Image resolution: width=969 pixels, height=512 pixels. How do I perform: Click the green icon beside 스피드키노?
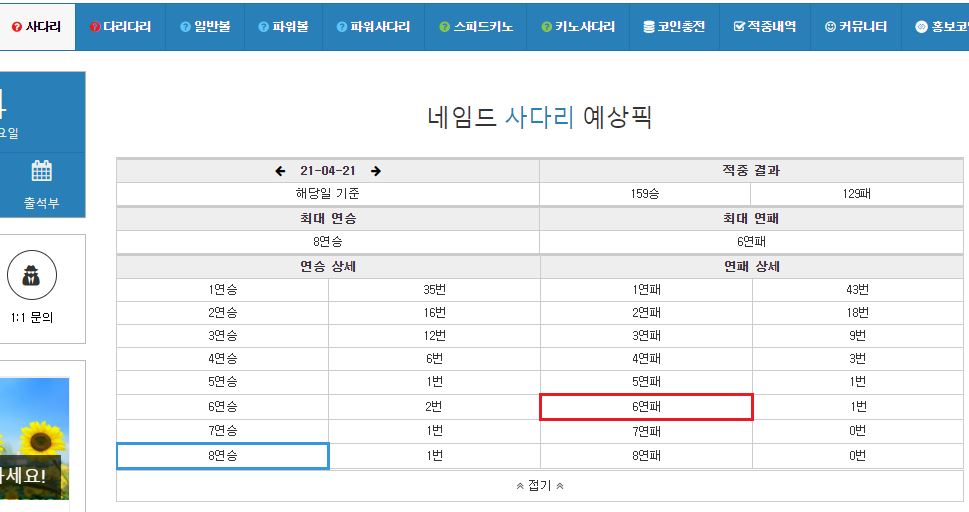pos(444,27)
